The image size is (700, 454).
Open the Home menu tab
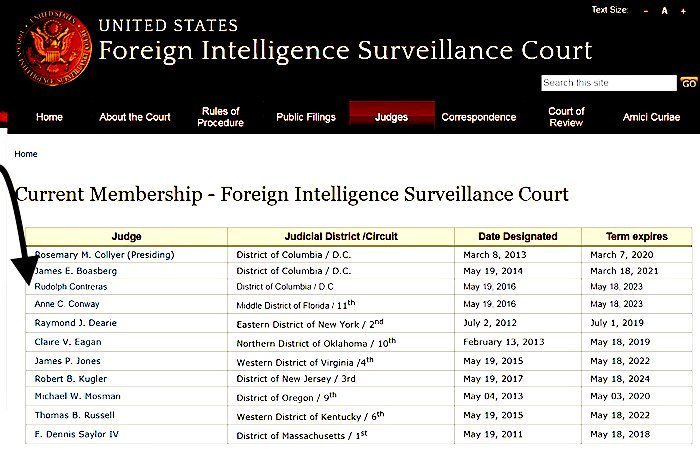(49, 117)
